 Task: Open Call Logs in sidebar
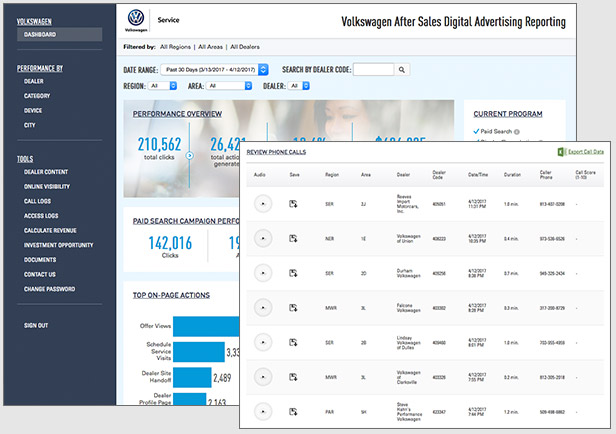point(37,201)
